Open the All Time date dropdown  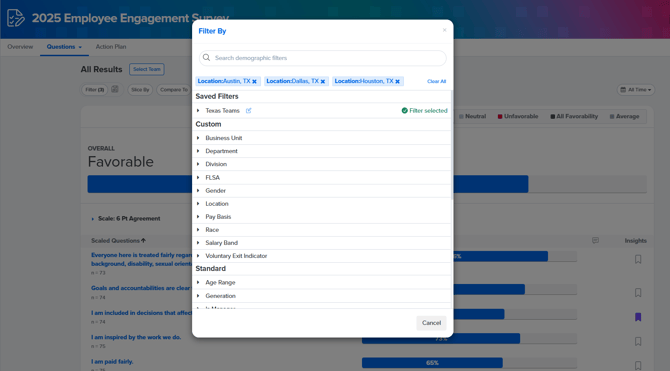(x=636, y=90)
